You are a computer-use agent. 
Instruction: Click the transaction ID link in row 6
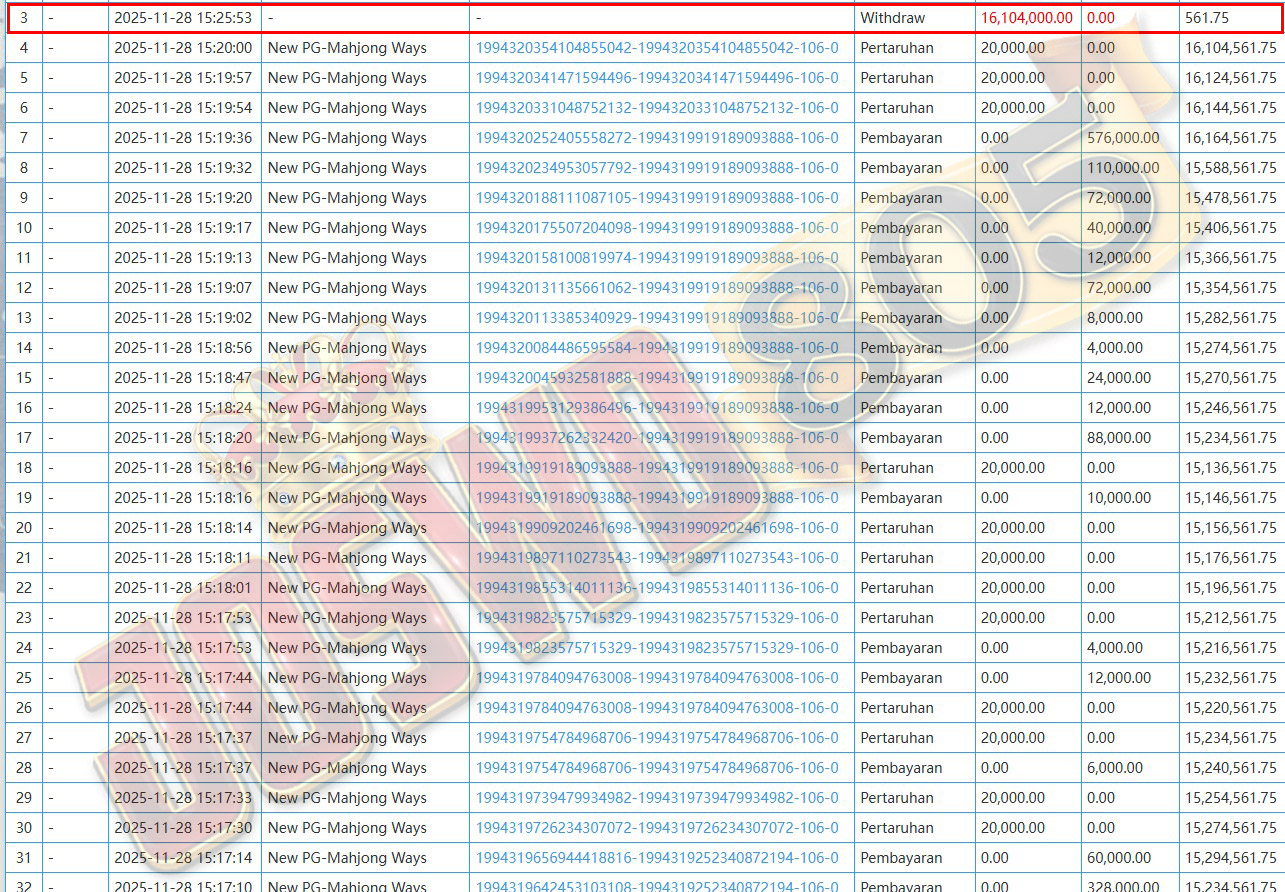point(657,108)
